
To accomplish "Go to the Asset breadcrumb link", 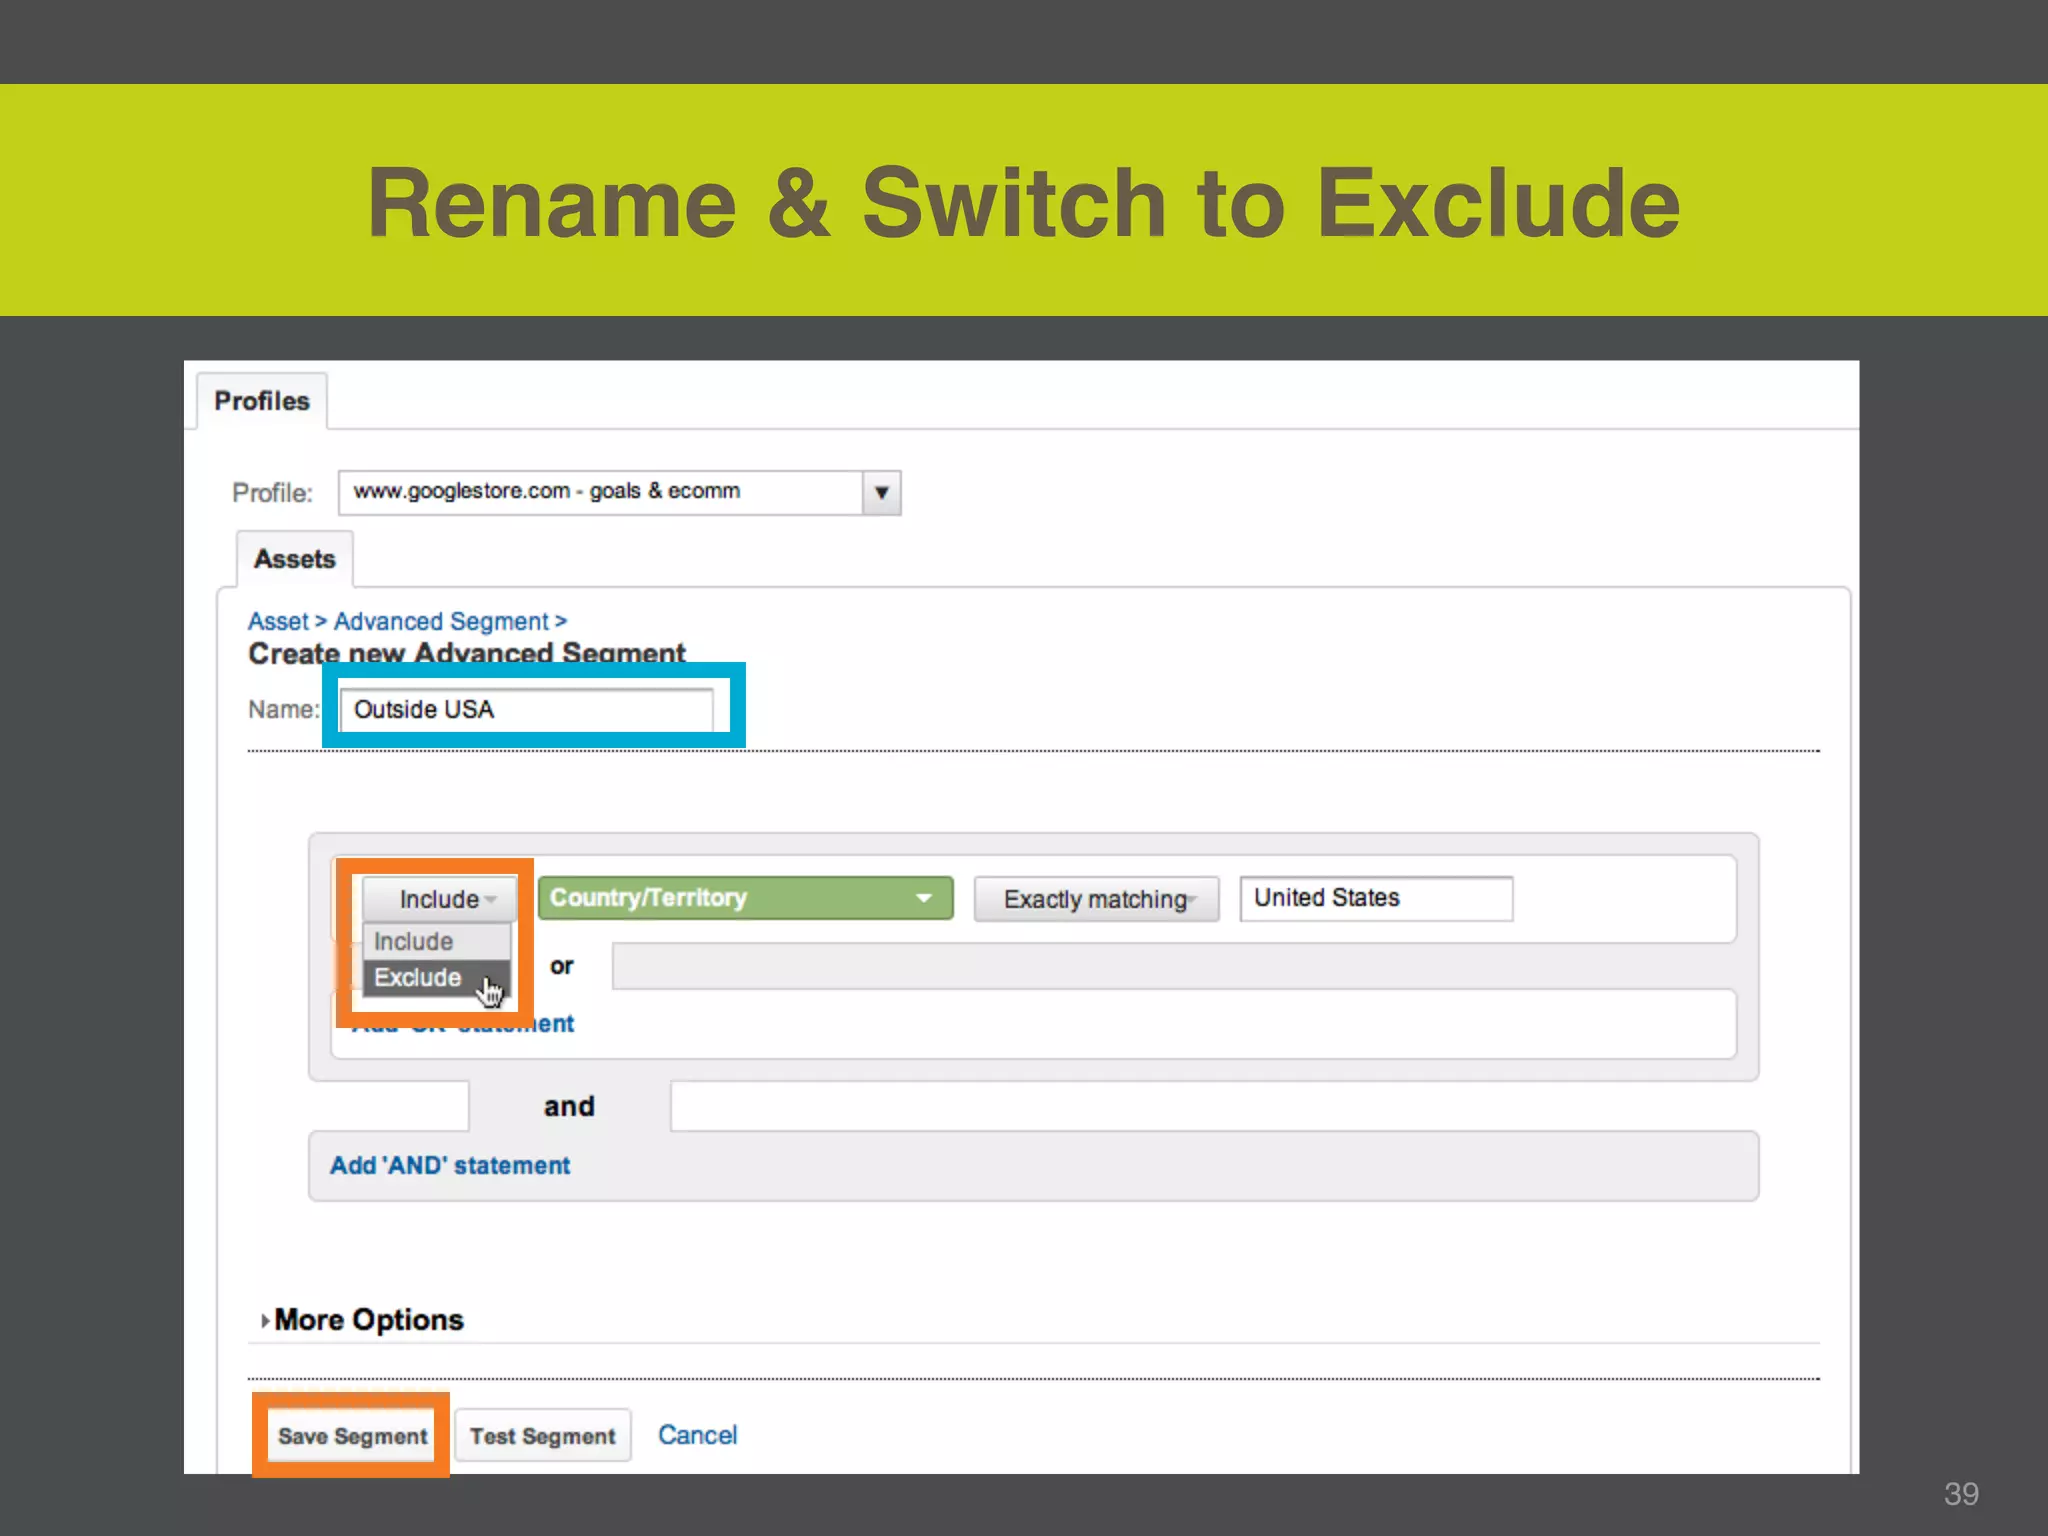I will tap(278, 621).
